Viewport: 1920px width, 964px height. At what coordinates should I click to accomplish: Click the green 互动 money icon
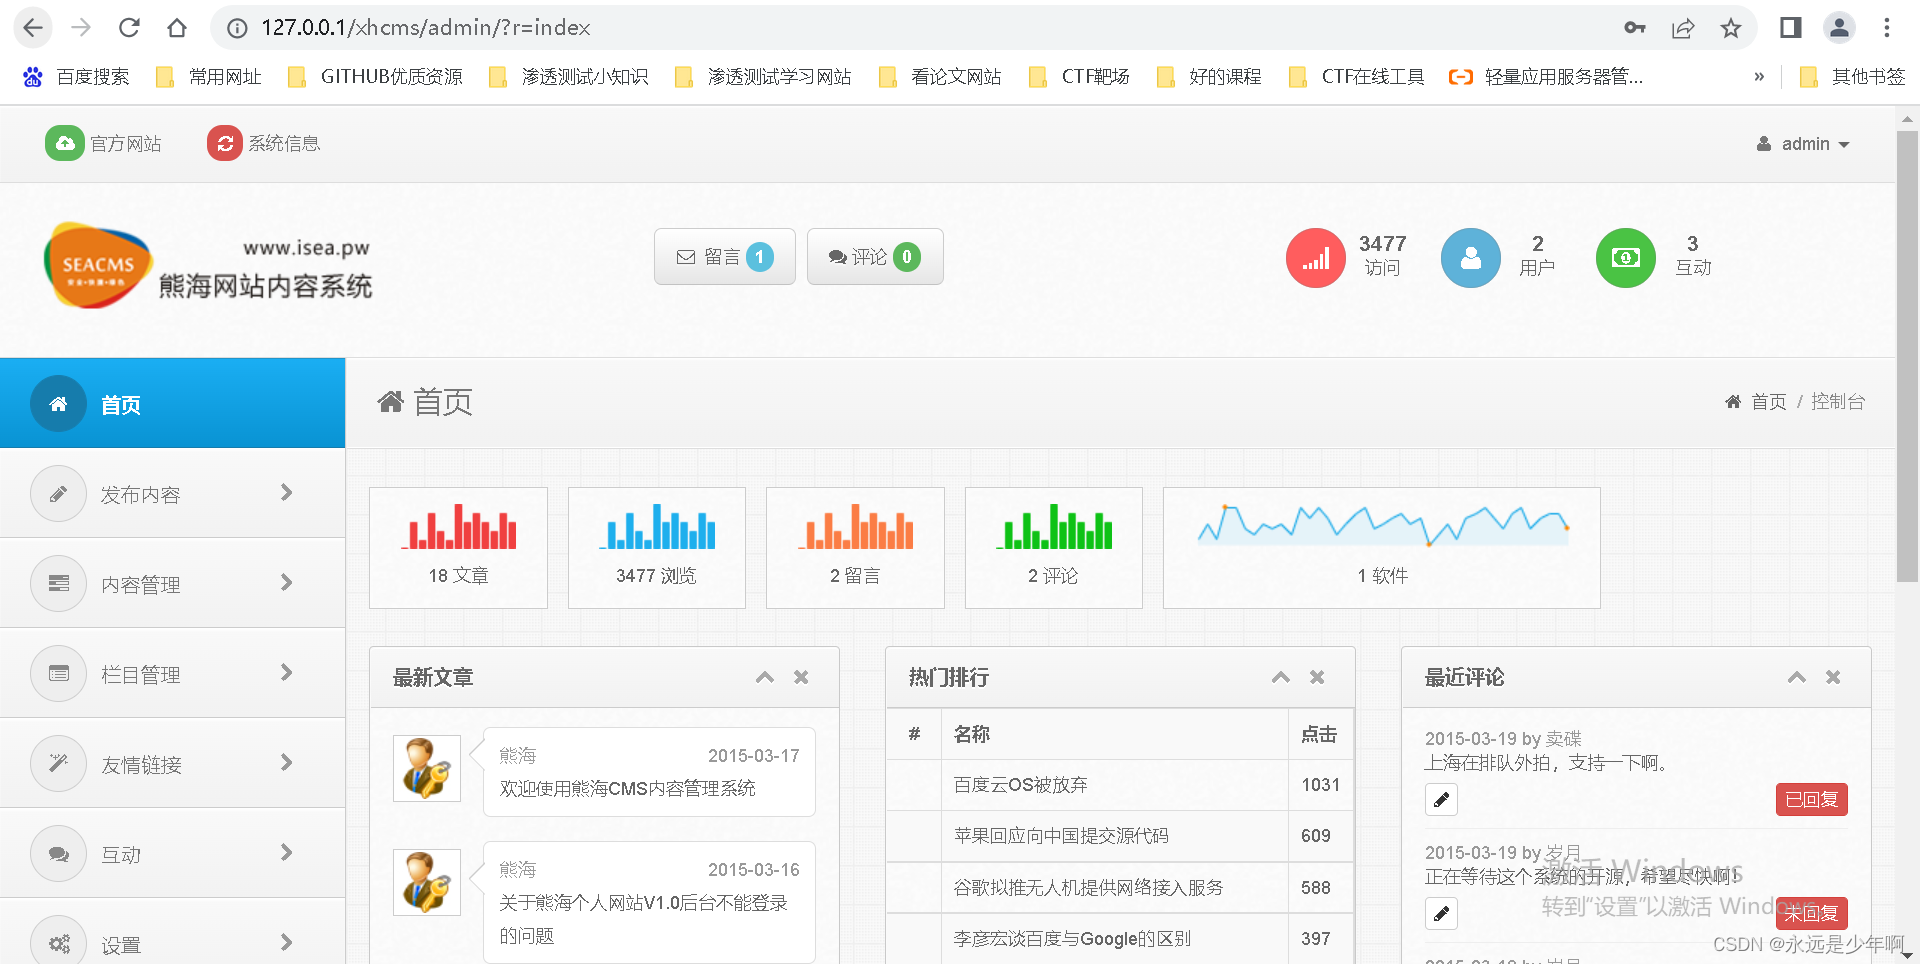(x=1626, y=258)
